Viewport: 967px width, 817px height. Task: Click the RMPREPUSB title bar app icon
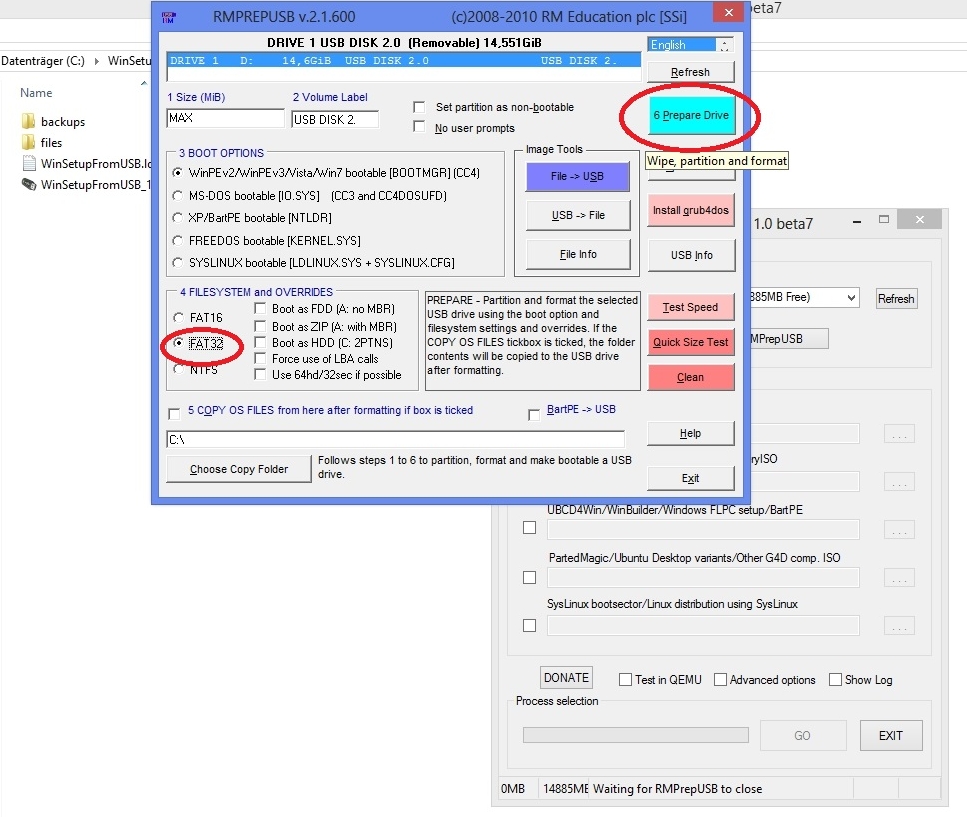169,17
